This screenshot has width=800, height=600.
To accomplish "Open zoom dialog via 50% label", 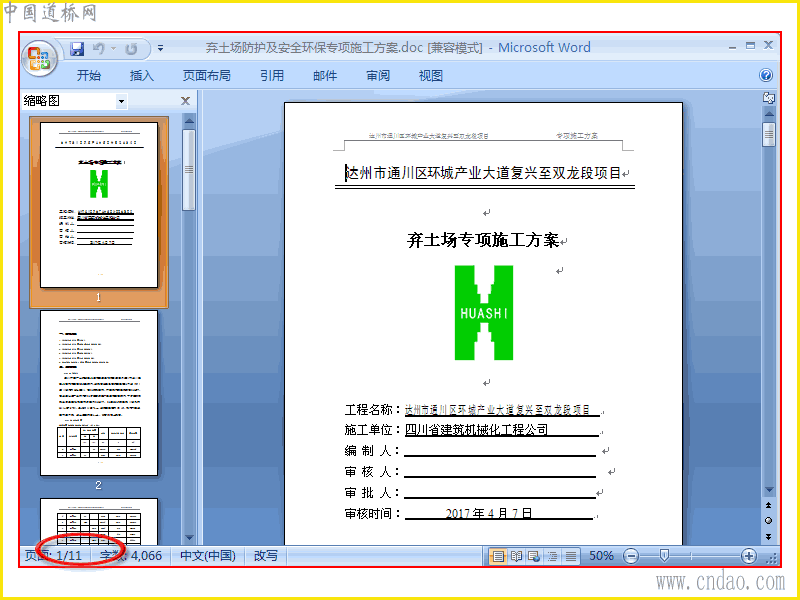I will coord(601,556).
